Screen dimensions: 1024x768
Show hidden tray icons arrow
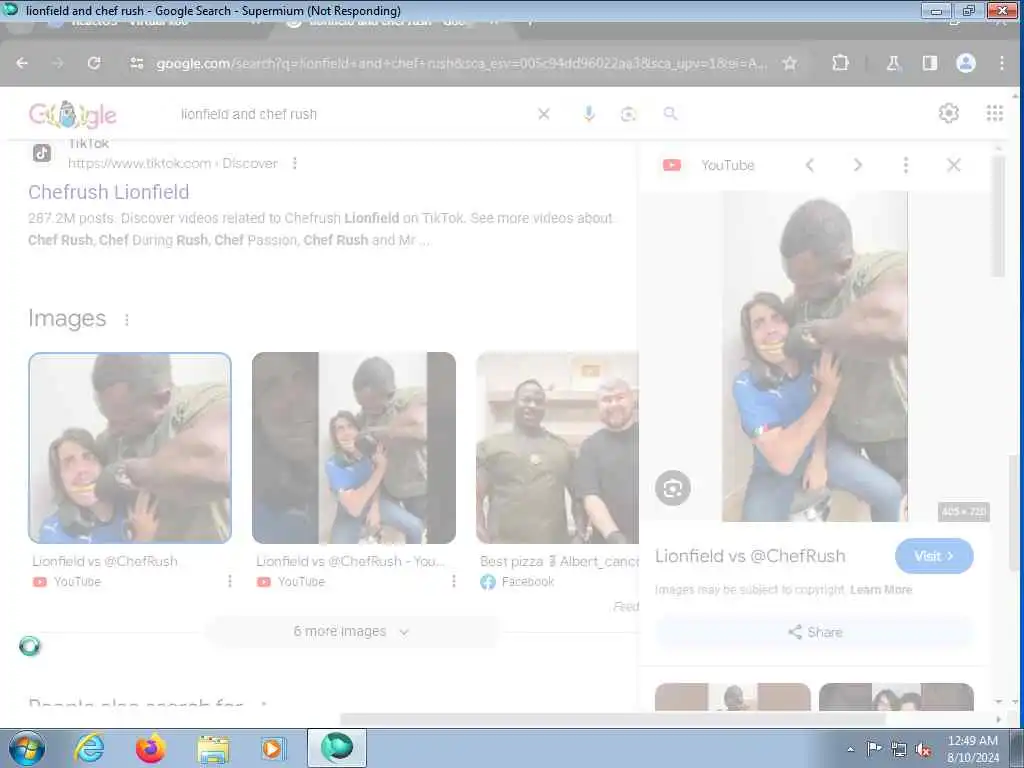click(x=850, y=749)
